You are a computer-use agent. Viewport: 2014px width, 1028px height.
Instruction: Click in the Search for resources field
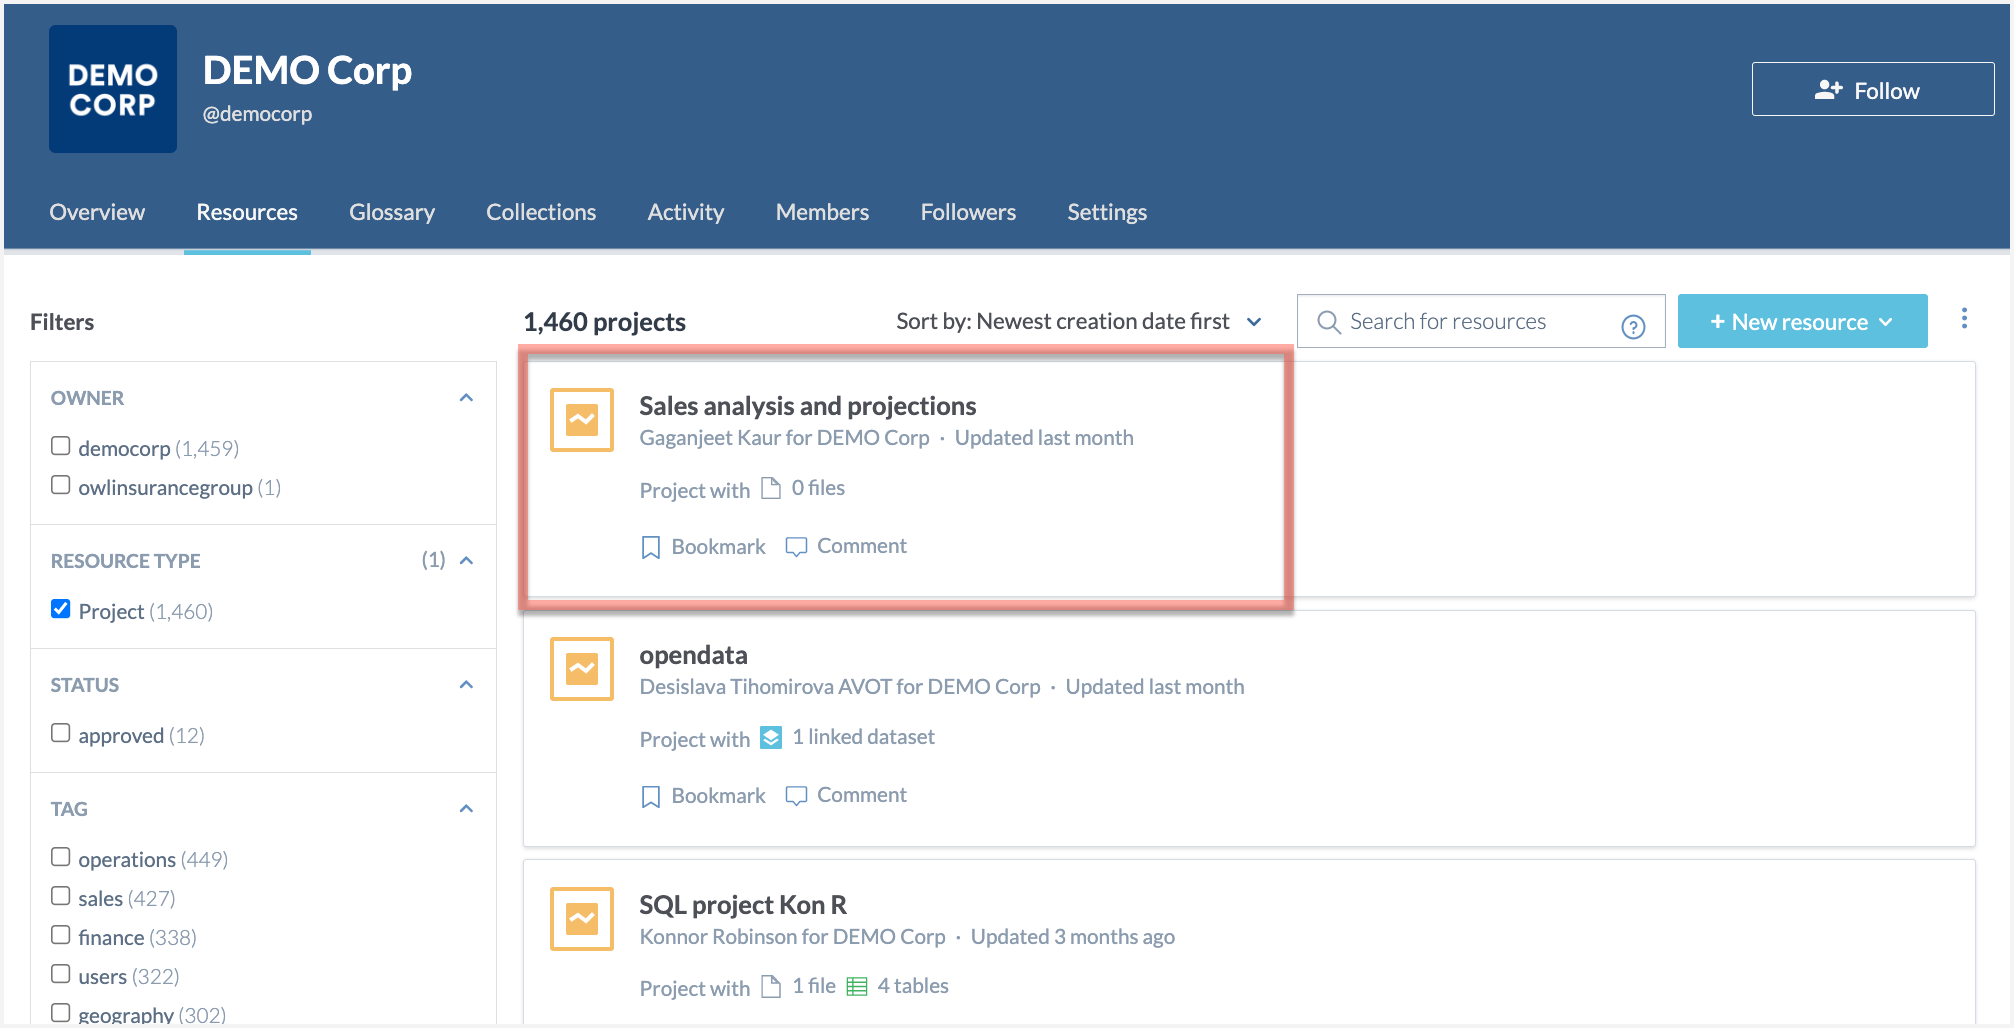(1481, 321)
